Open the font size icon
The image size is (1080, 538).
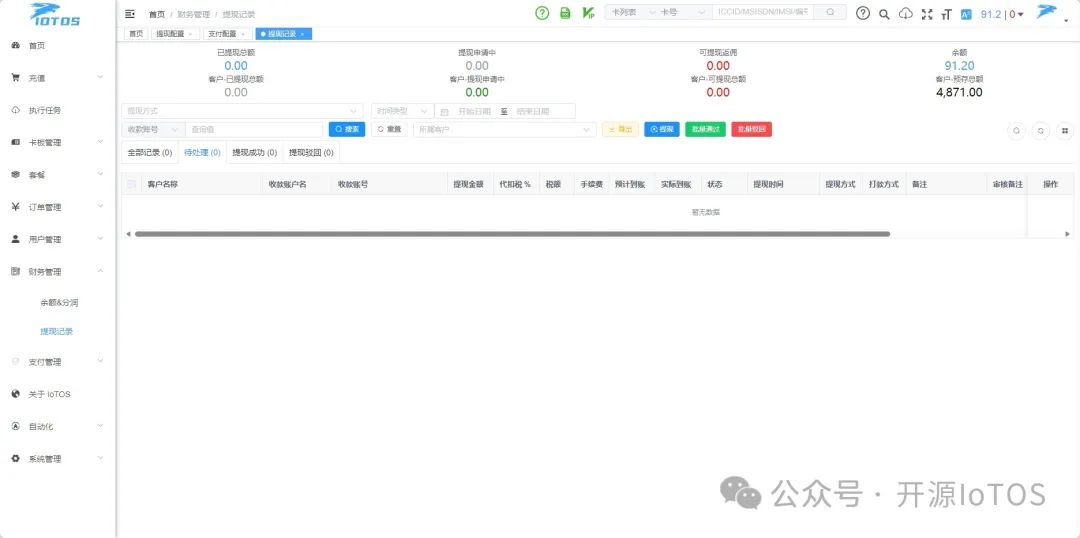coord(946,14)
